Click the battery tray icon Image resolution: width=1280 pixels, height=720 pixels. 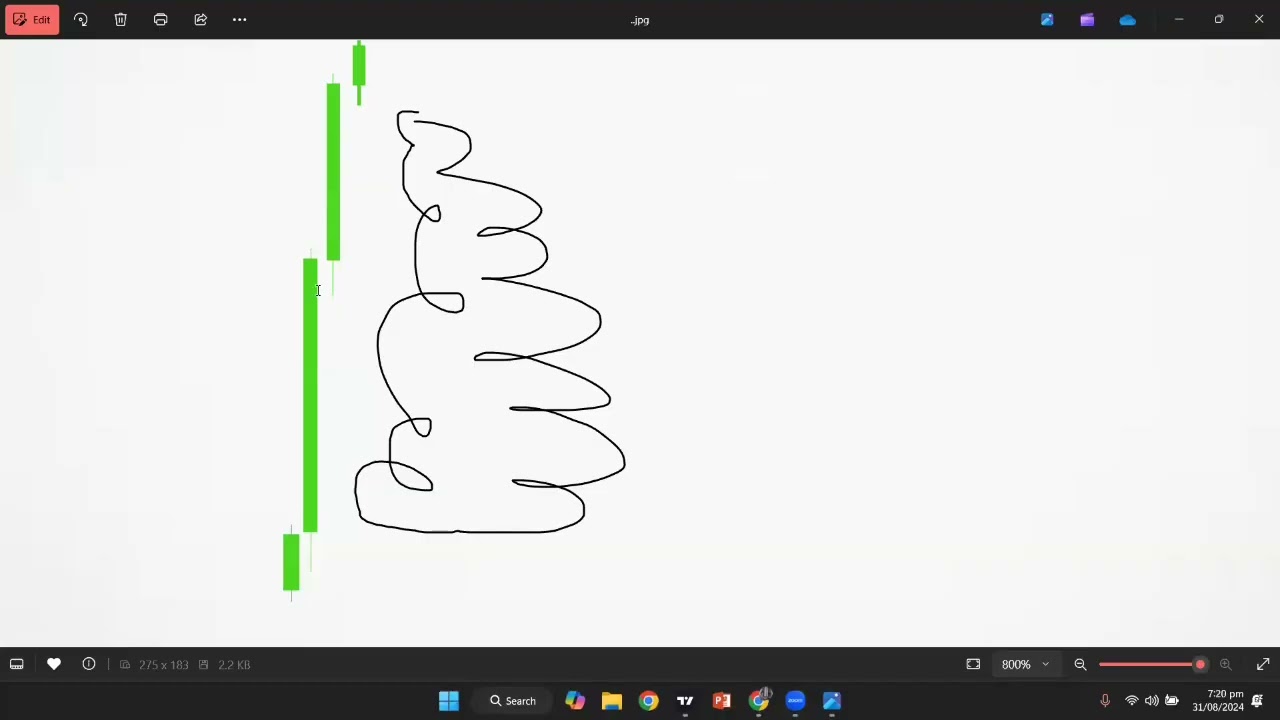click(x=1172, y=701)
